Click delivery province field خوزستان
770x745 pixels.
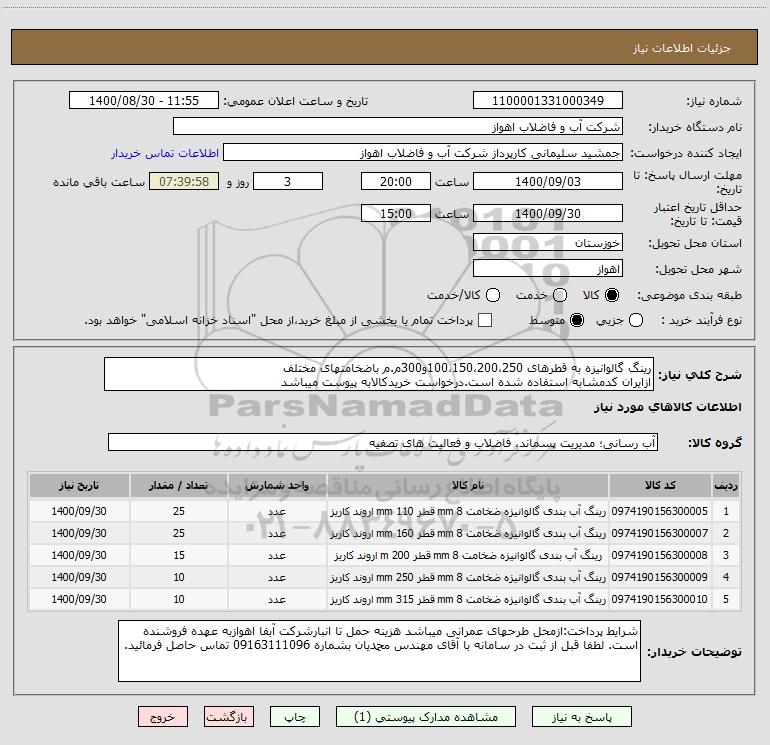point(548,243)
